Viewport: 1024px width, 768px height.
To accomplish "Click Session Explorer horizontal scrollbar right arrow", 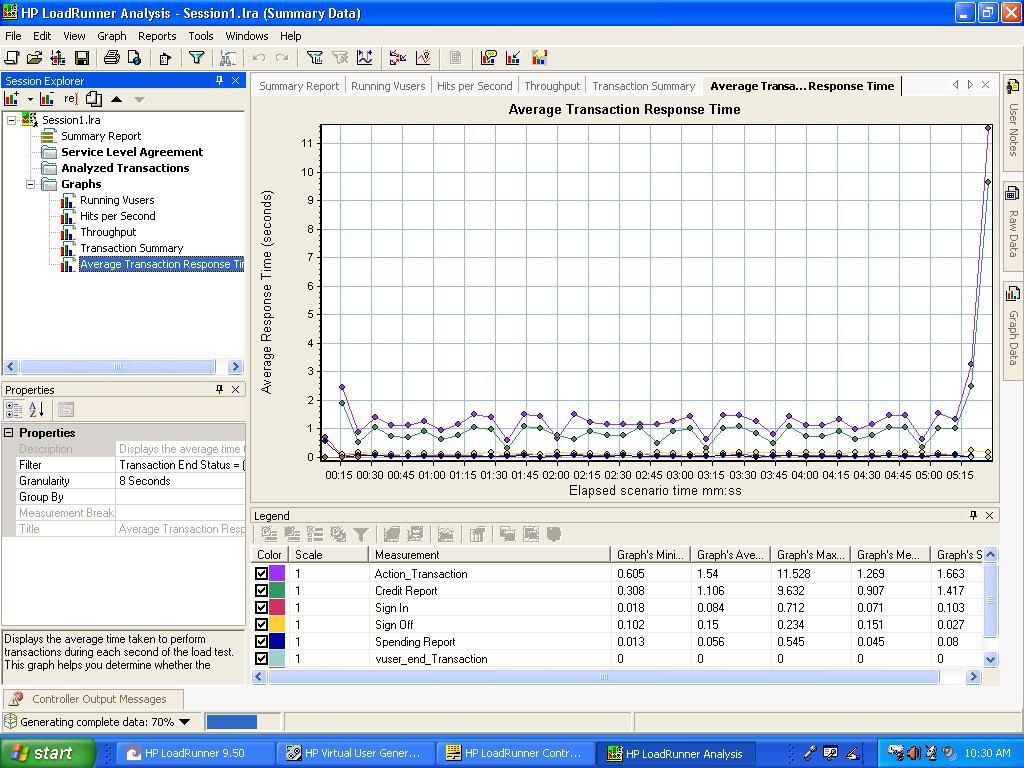I will (236, 367).
